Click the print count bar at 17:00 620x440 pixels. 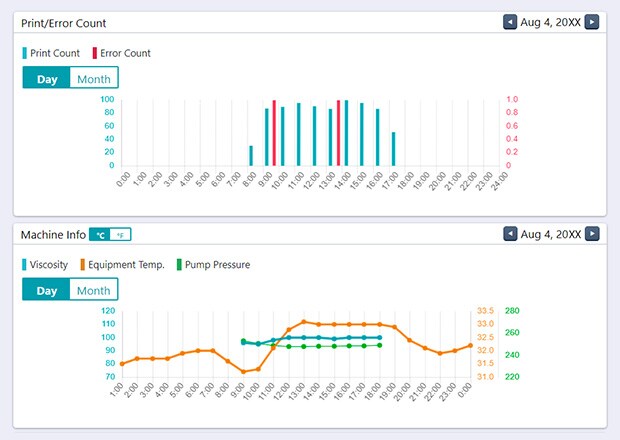click(x=394, y=149)
